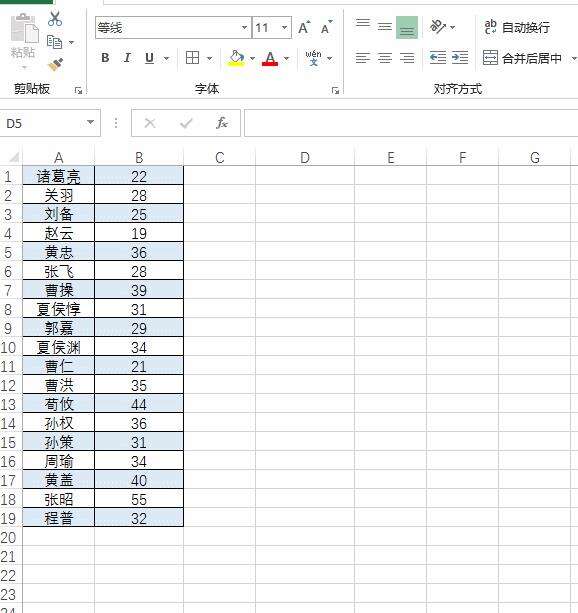Click the Paste clipboard icon
This screenshot has height=613, width=578.
(24, 28)
